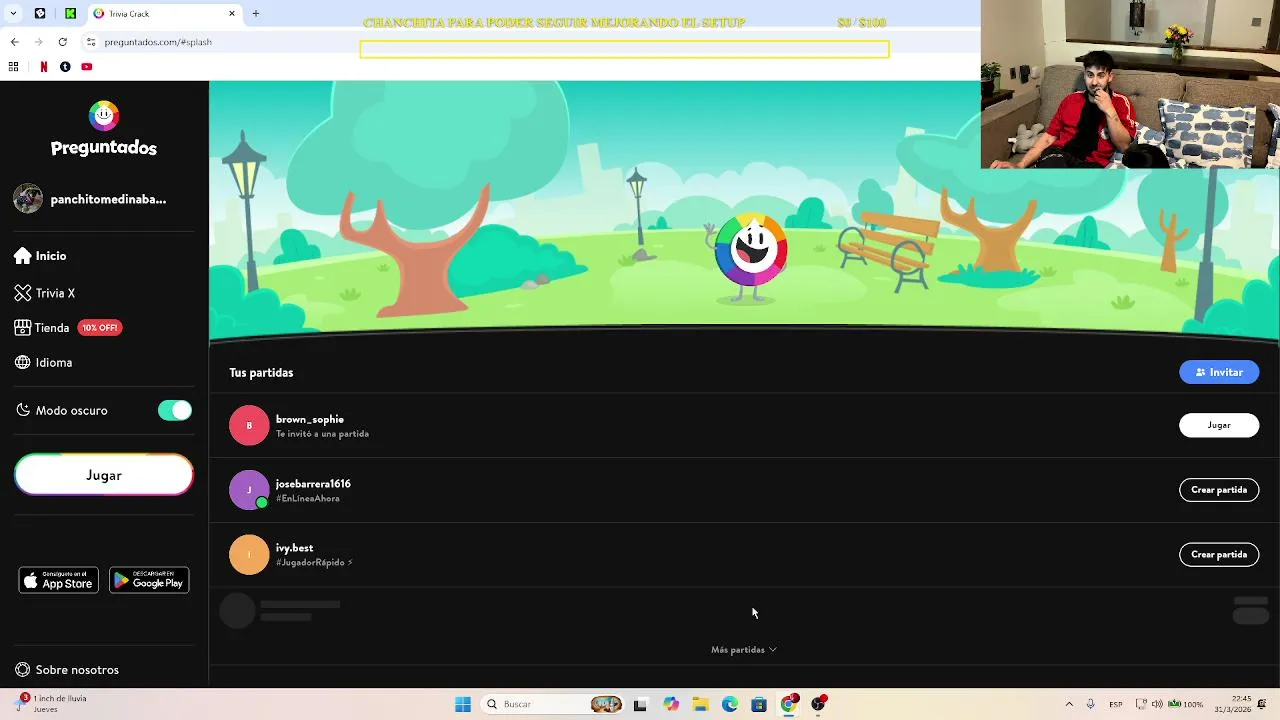Click the Invitar button
This screenshot has height=720, width=1280.
coord(1219,372)
